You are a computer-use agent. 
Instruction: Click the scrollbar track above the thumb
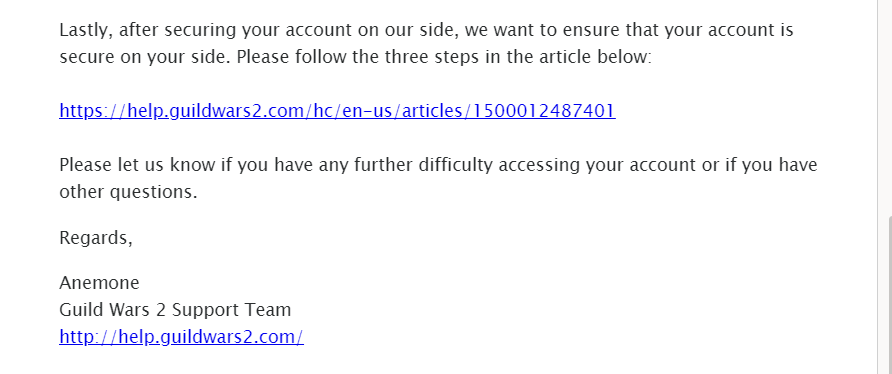click(889, 108)
